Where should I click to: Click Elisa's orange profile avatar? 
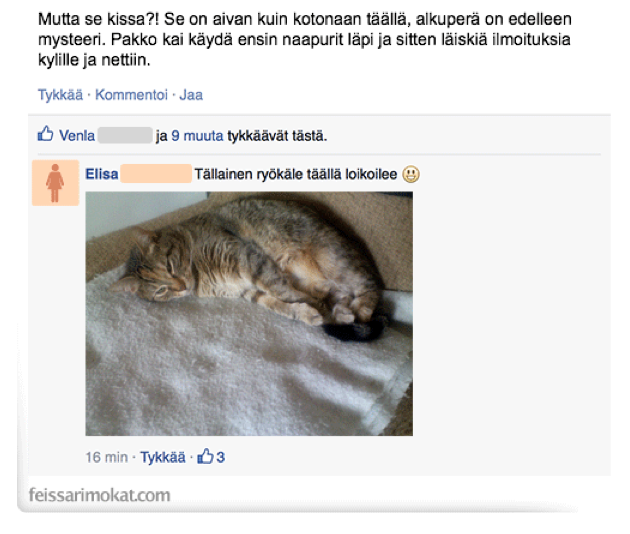pos(55,183)
